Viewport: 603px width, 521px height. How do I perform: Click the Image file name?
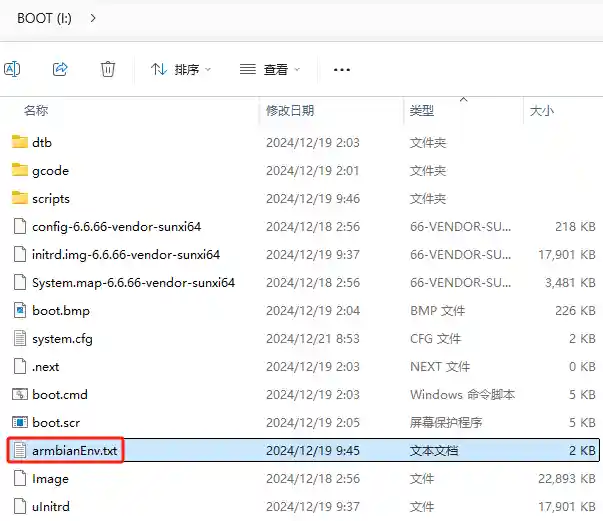50,479
